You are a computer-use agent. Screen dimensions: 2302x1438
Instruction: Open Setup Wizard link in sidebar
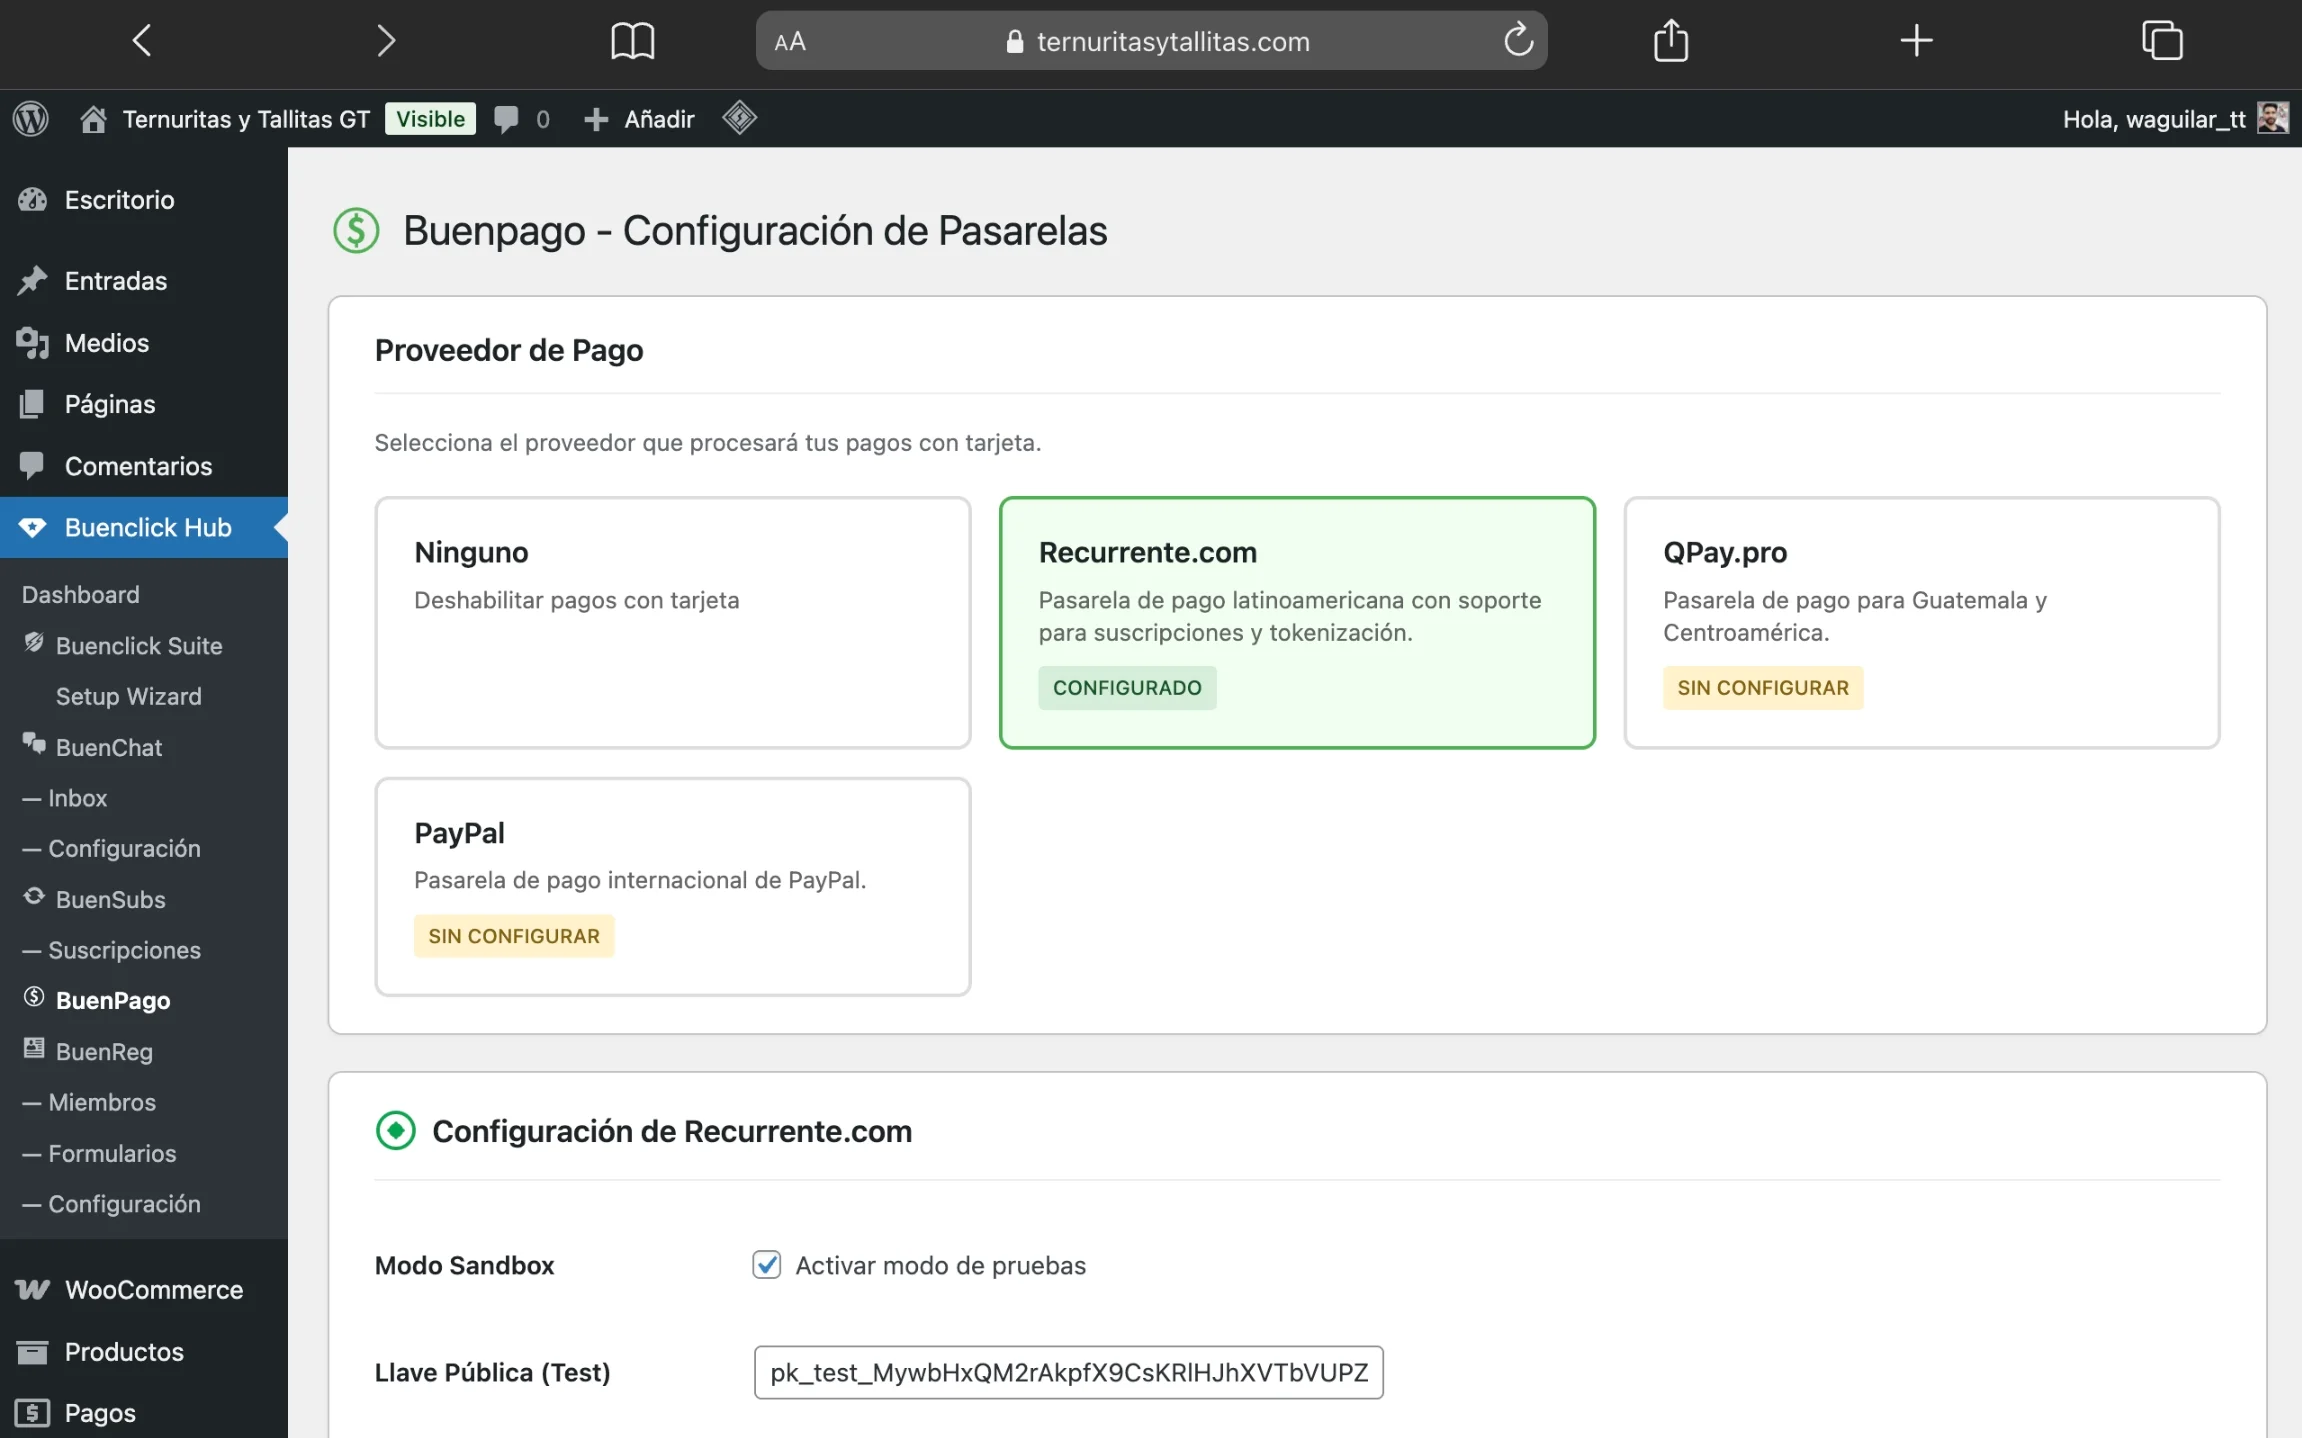point(128,696)
